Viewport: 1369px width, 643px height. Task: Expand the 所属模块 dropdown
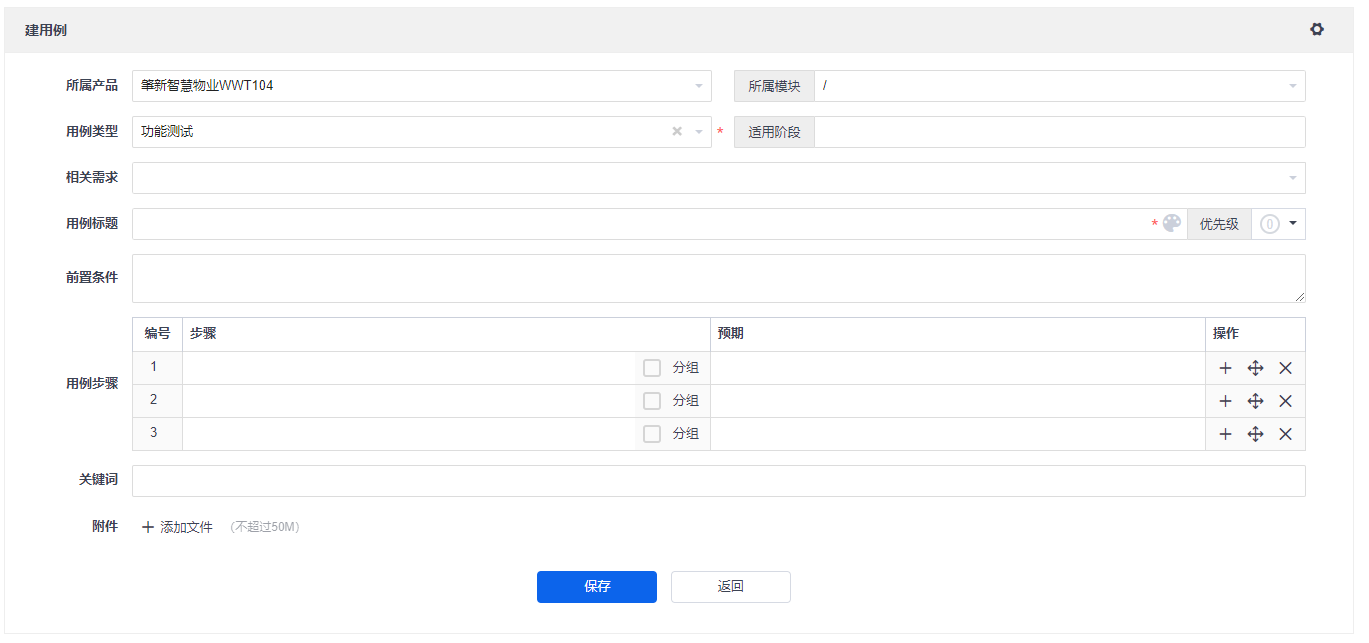1059,86
